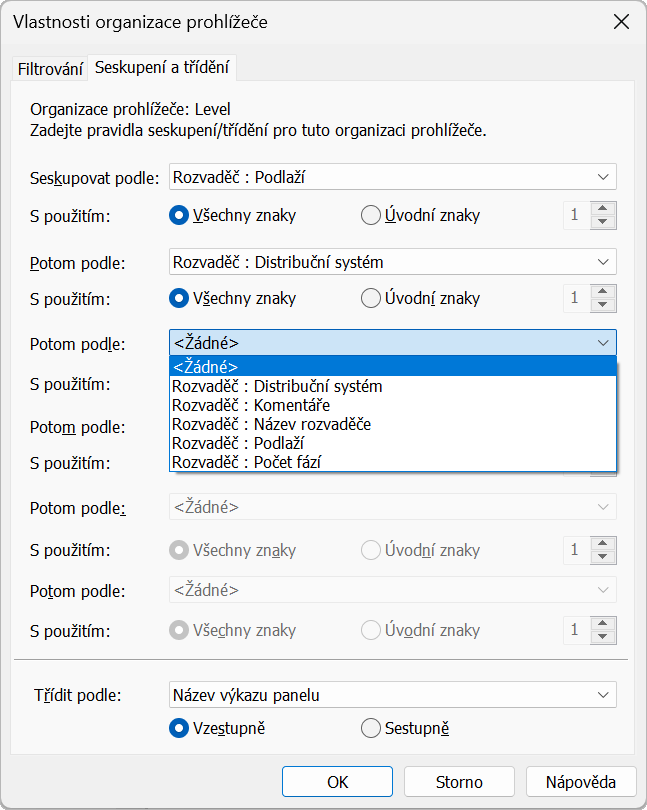Choose Úvodní znaky for Distribuční systém rule
Image resolution: width=647 pixels, height=810 pixels.
(371, 298)
